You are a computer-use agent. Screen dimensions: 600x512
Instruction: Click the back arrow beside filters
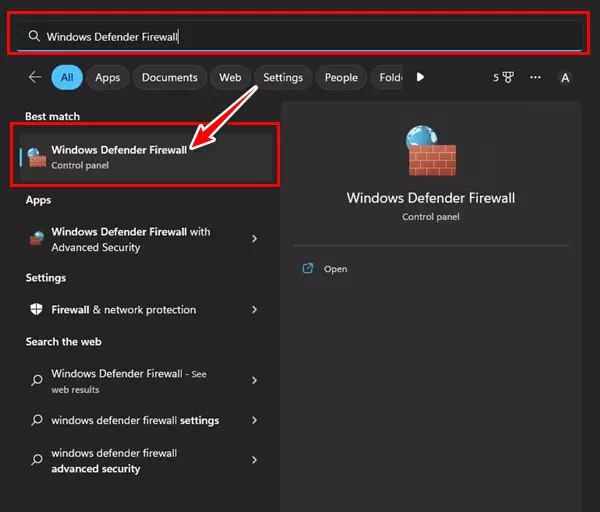point(35,77)
